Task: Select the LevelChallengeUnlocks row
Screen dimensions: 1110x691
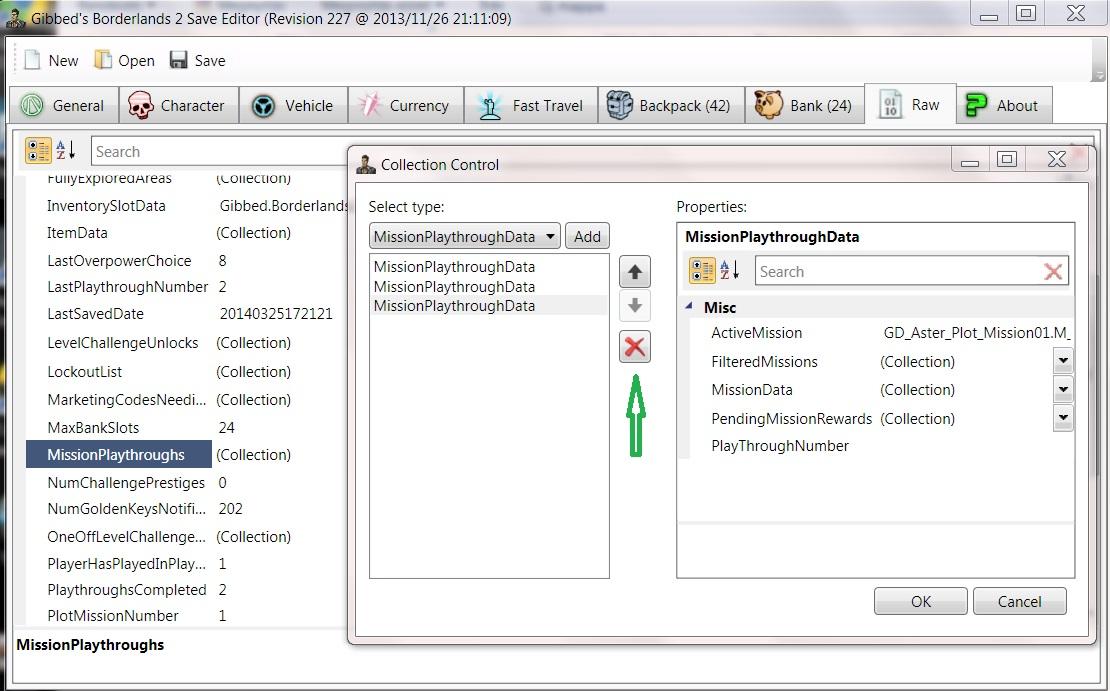Action: pyautogui.click(x=187, y=343)
